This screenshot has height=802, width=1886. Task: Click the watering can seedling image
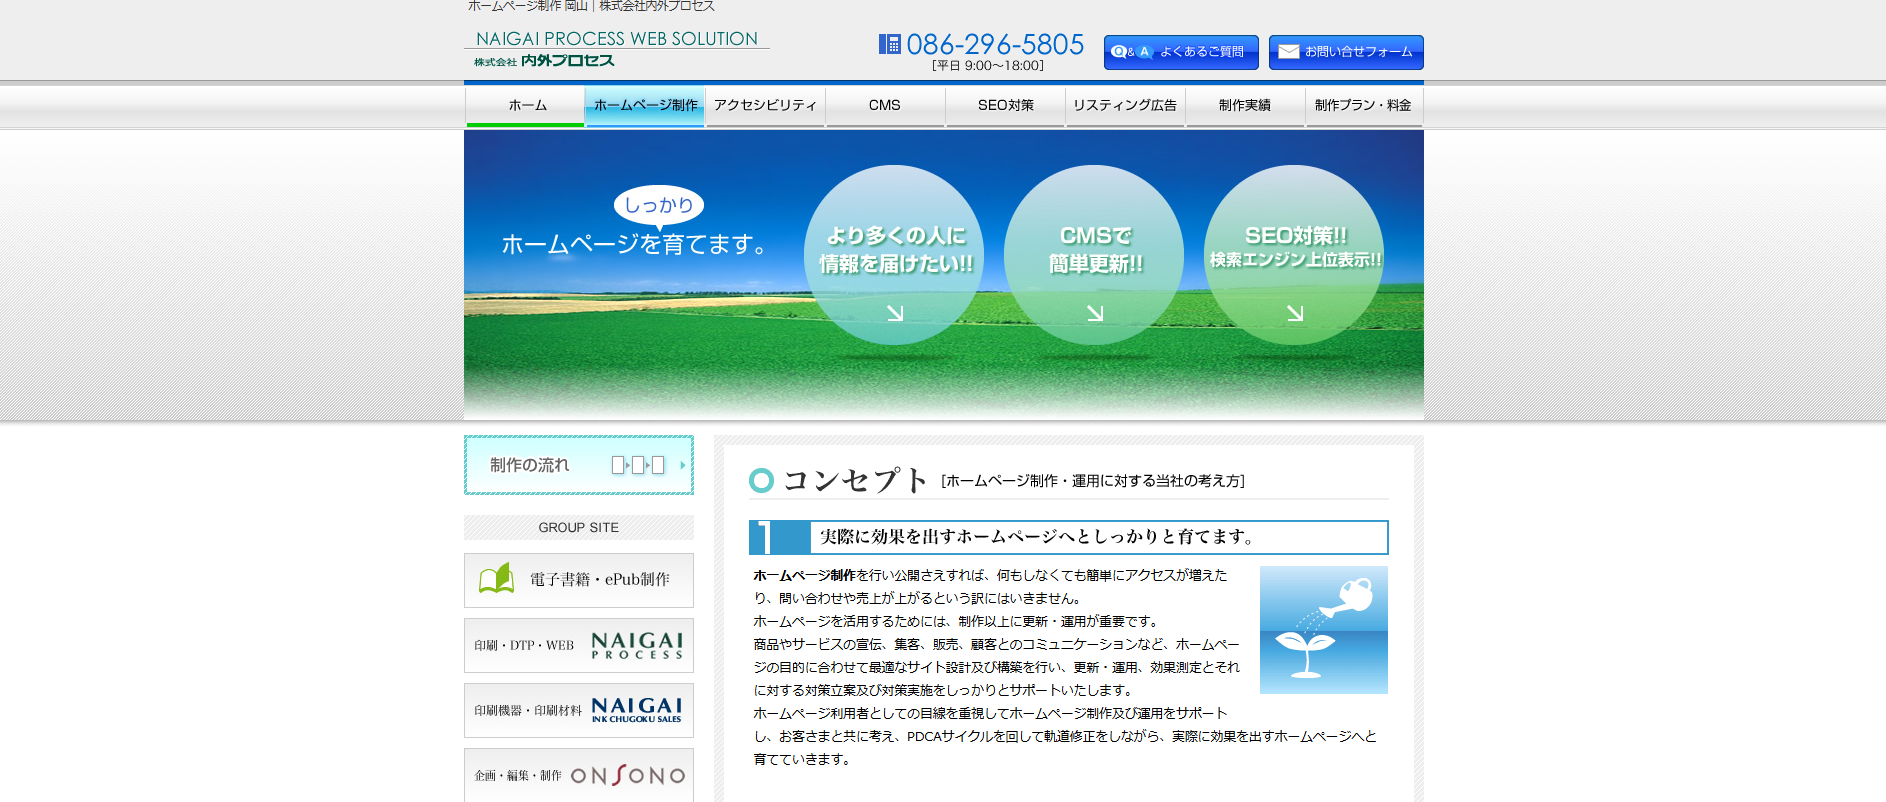pos(1323,630)
